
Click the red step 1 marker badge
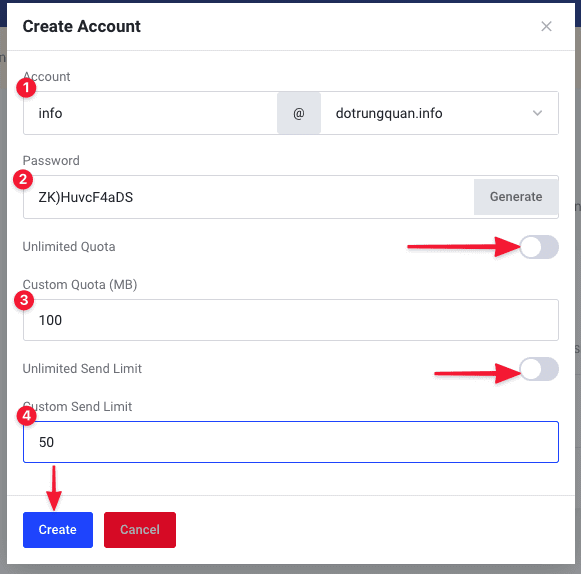coord(26,88)
